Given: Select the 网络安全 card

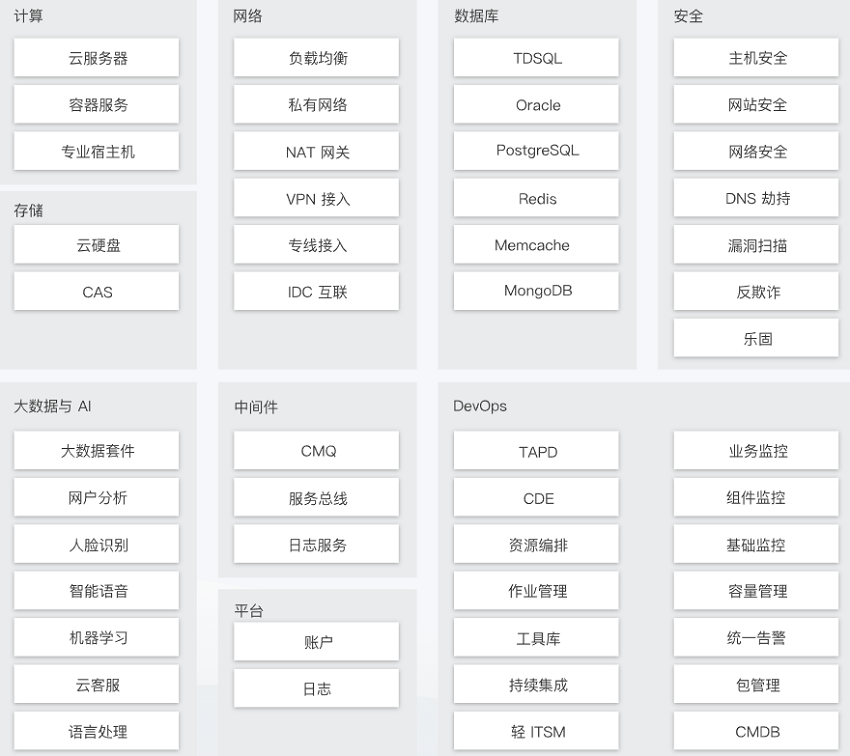Looking at the screenshot, I should tap(756, 151).
